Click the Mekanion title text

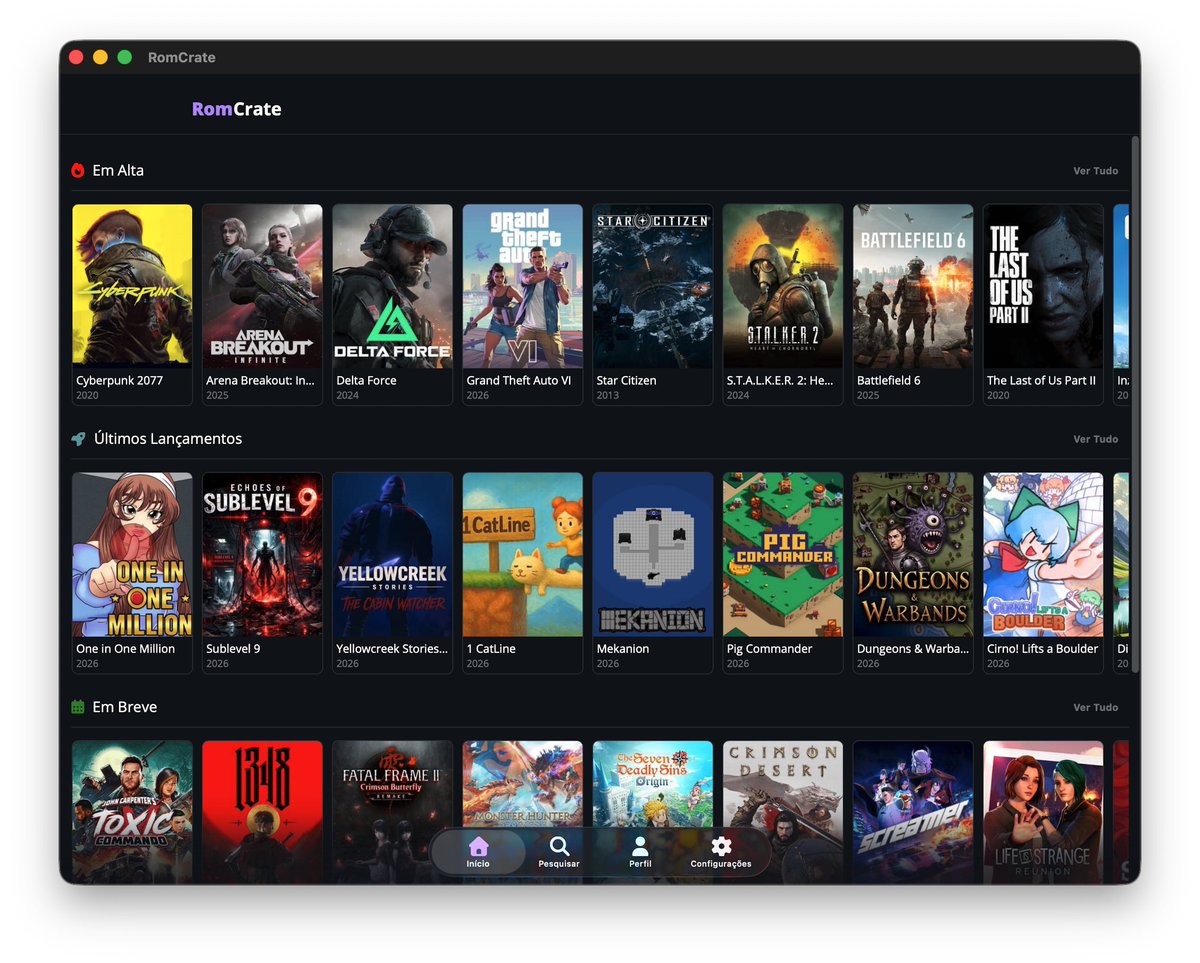pyautogui.click(x=623, y=649)
